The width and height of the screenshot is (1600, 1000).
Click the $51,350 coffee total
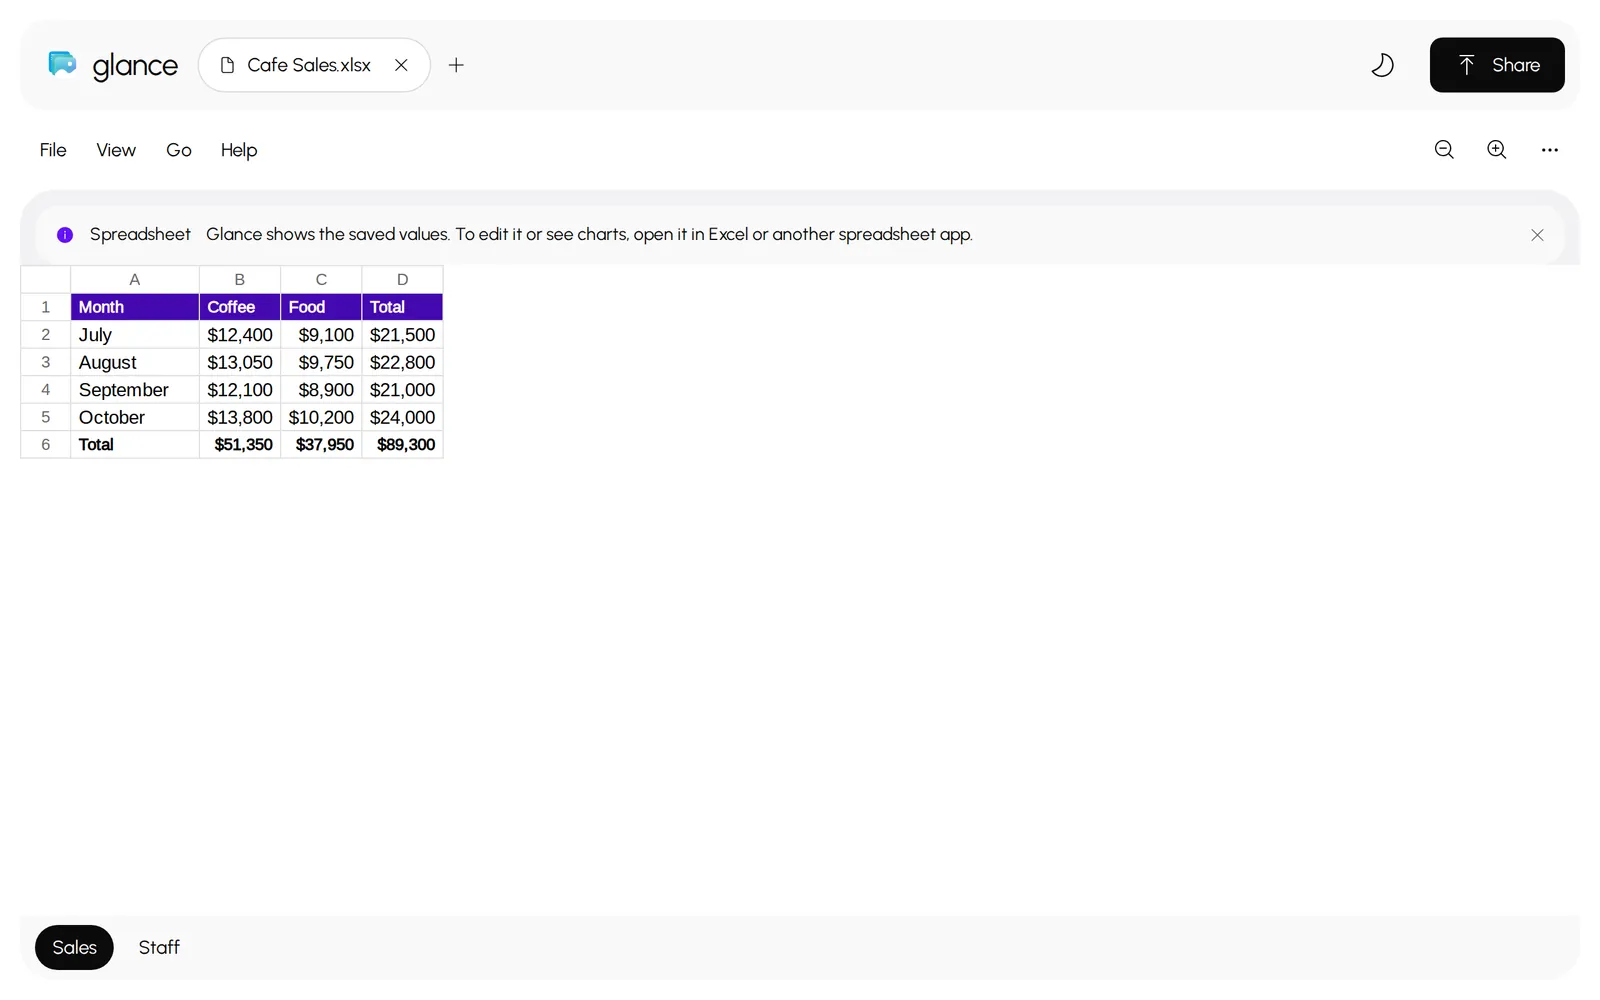pyautogui.click(x=240, y=445)
